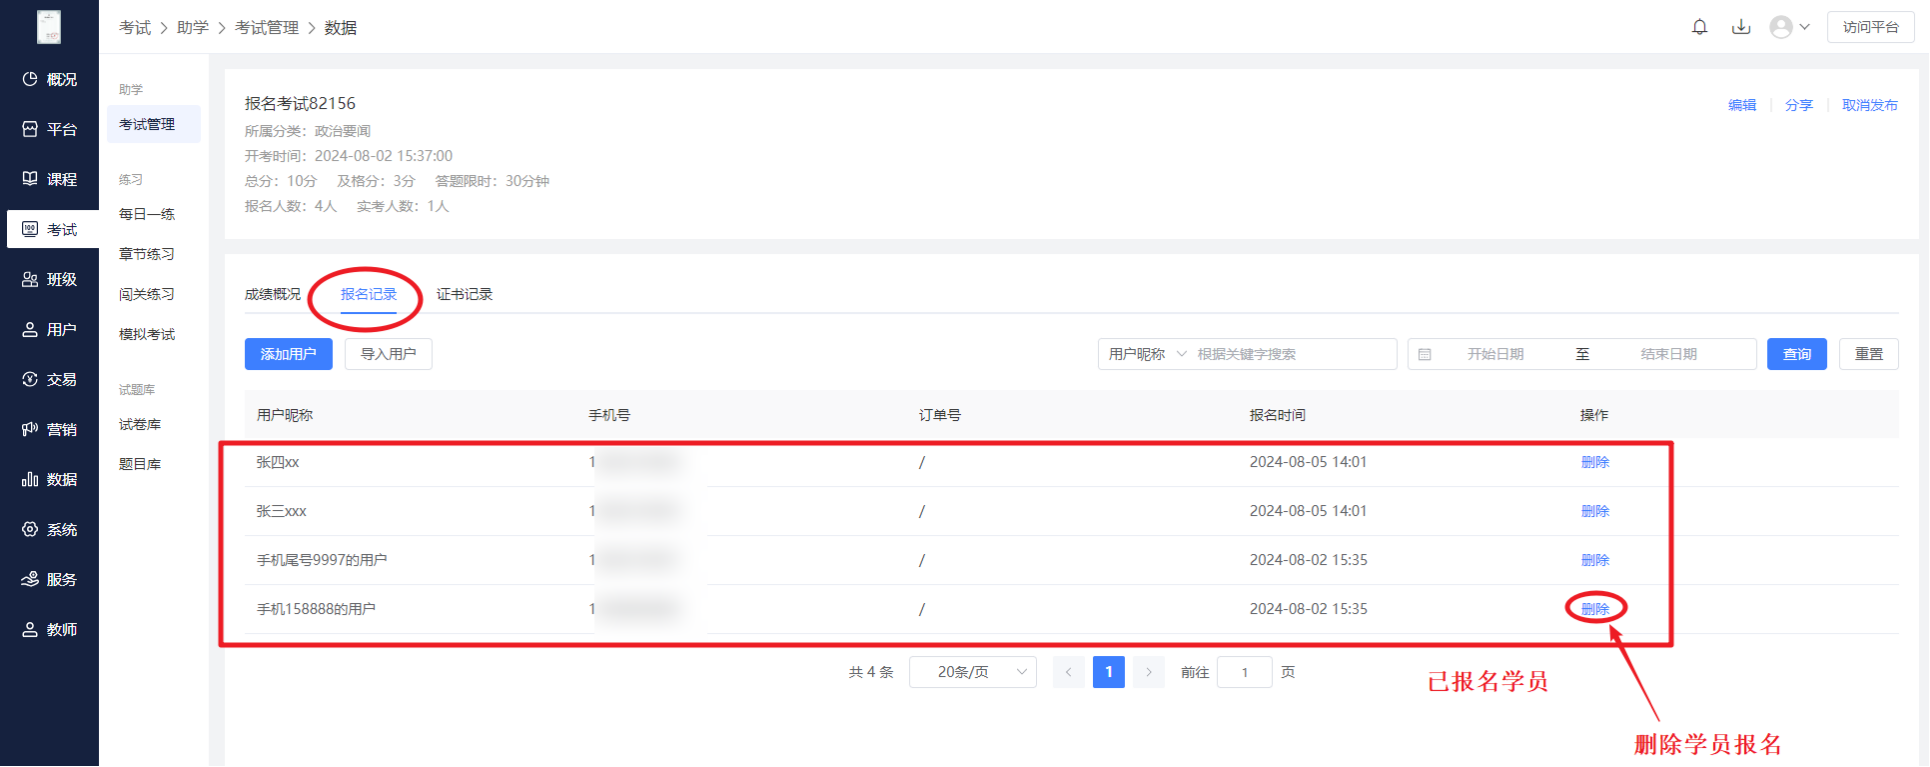
Task: Click the 开始日期 start date field
Action: click(x=1495, y=354)
